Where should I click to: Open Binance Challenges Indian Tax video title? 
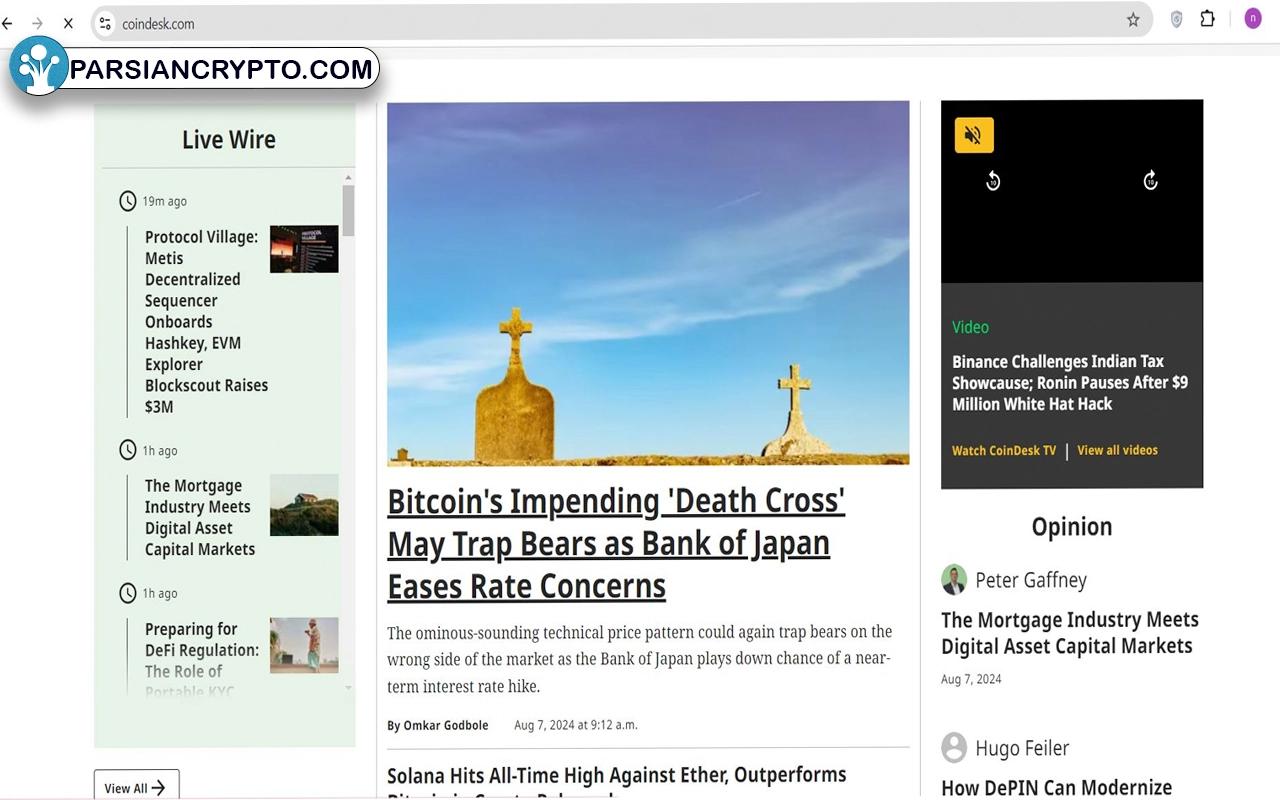click(1070, 383)
